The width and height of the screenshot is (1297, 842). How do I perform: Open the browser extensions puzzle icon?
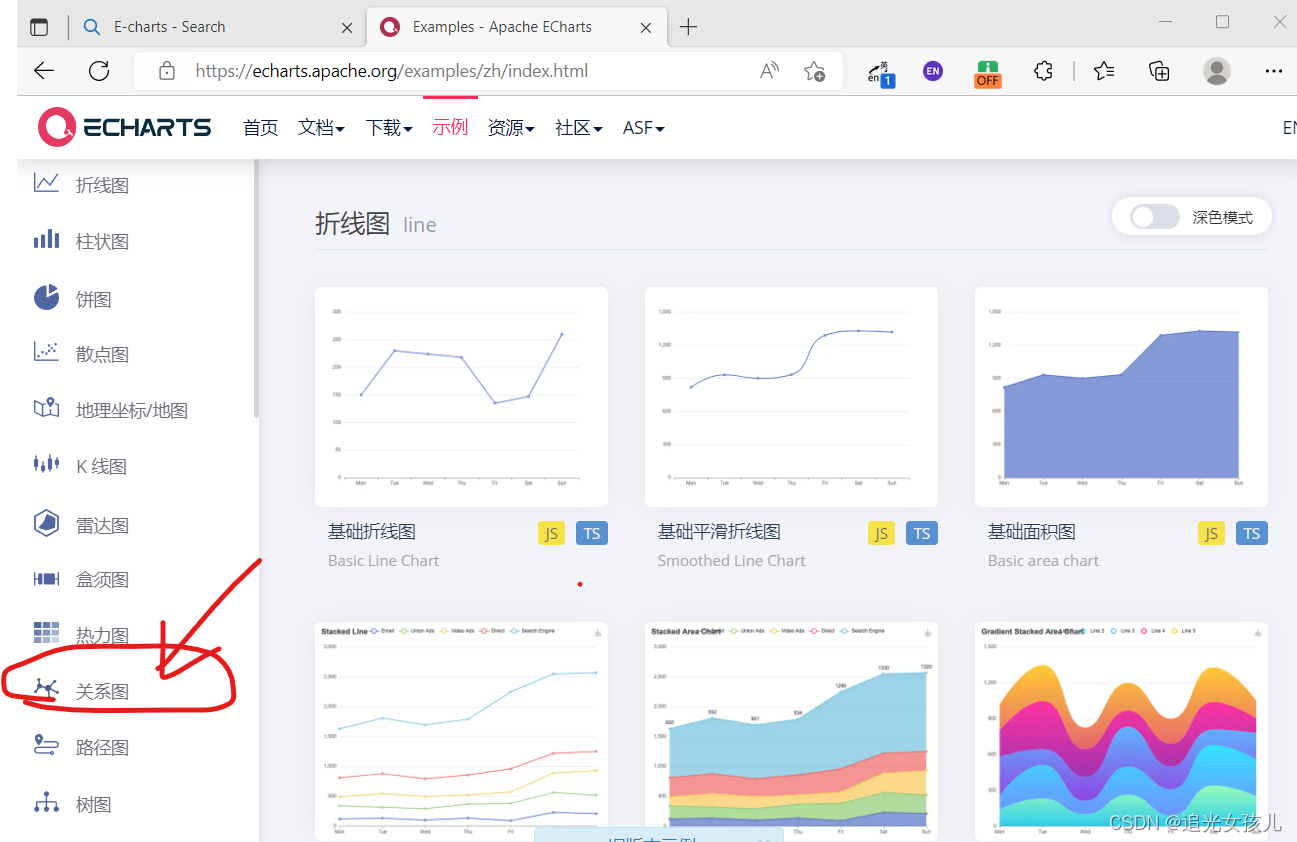tap(1043, 71)
